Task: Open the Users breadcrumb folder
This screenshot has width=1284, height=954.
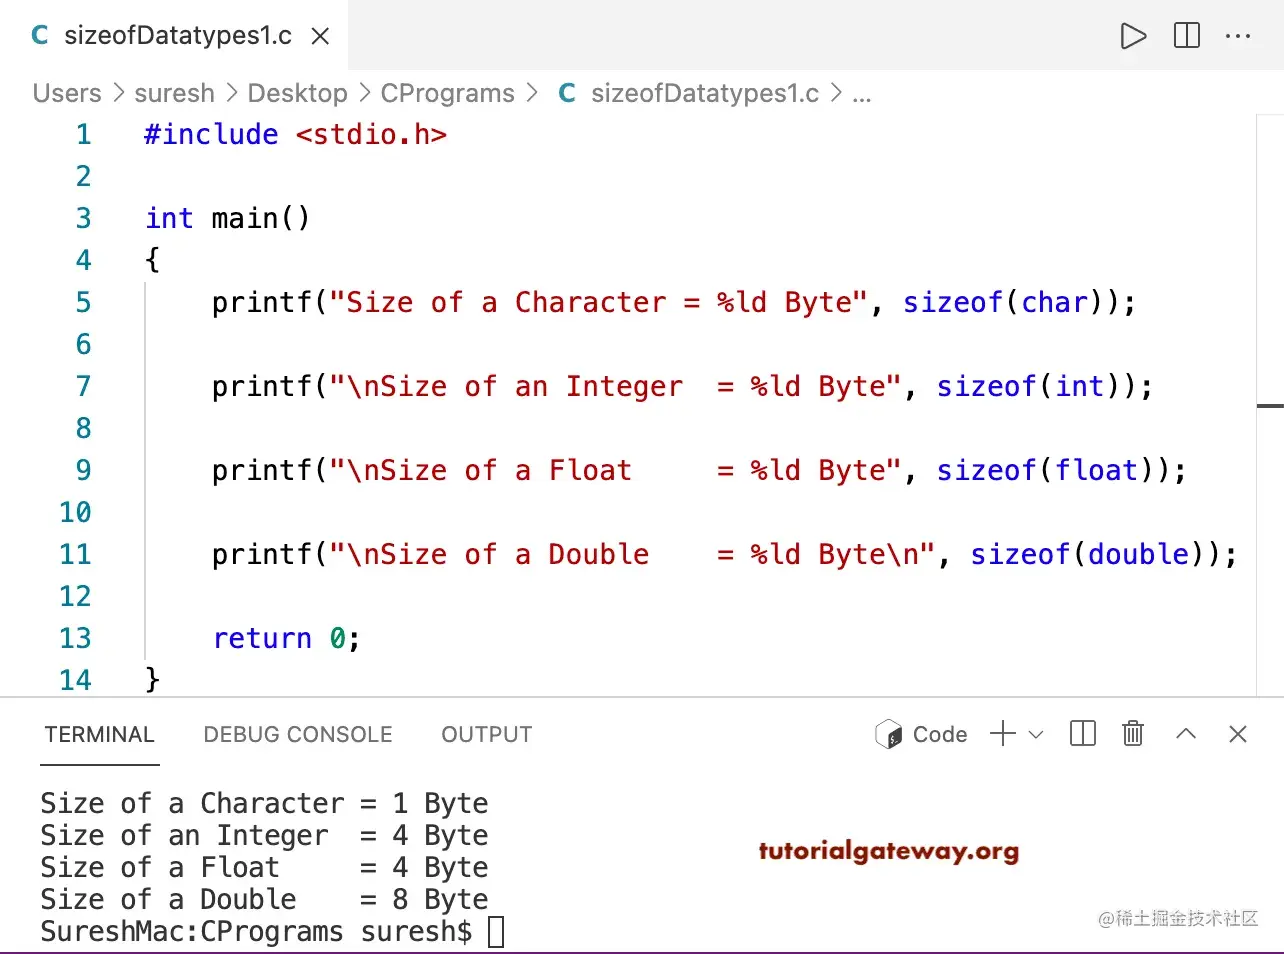Action: coord(67,93)
